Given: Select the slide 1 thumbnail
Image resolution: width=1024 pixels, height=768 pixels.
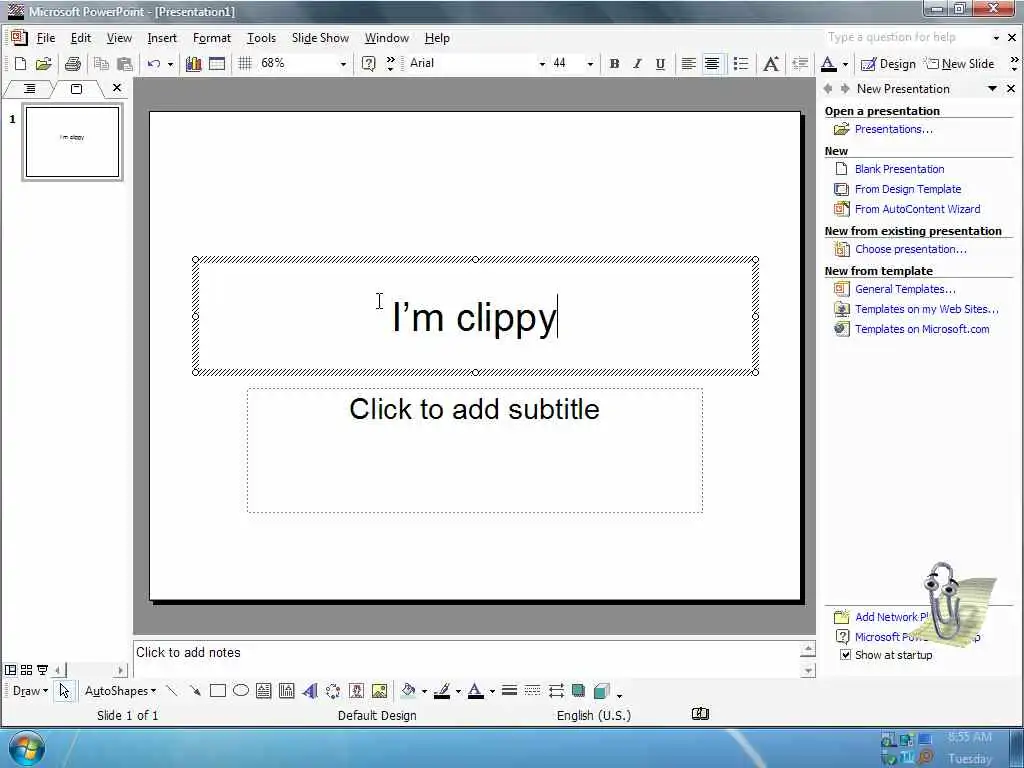Looking at the screenshot, I should 72,142.
